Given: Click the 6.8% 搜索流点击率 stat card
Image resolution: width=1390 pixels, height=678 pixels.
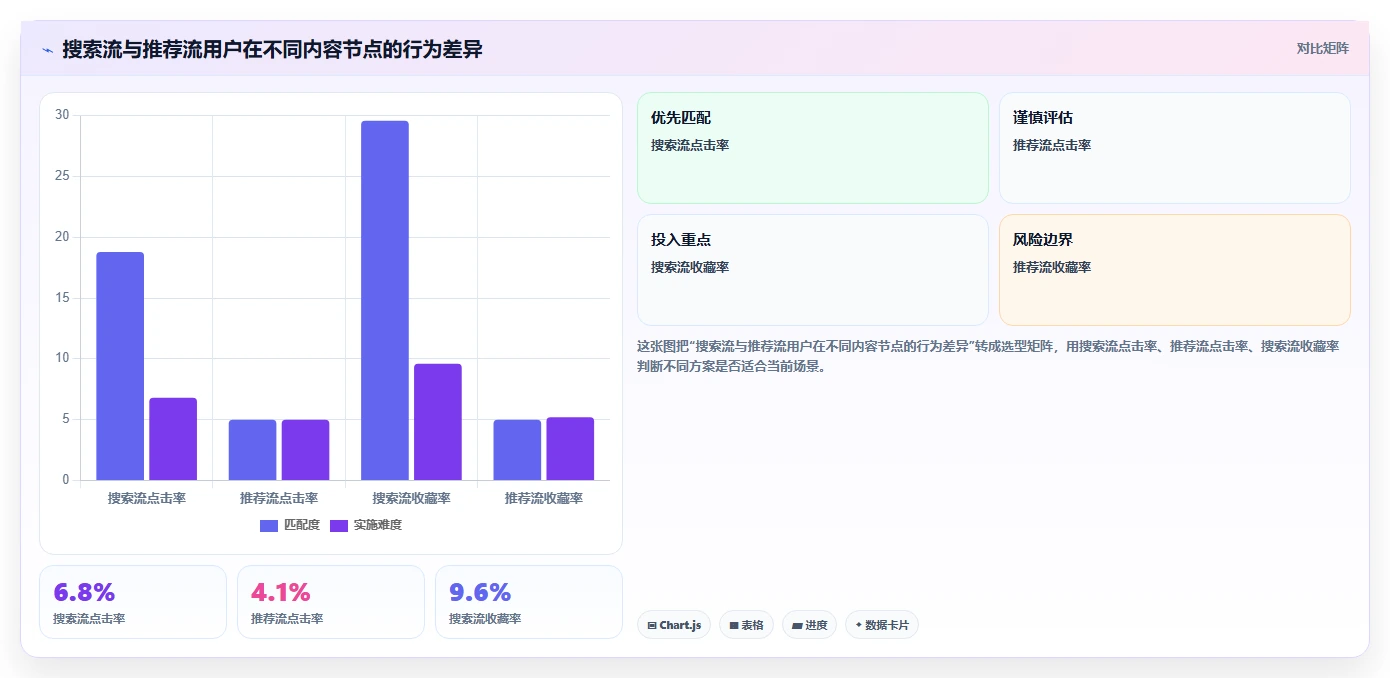Looking at the screenshot, I should coord(133,602).
